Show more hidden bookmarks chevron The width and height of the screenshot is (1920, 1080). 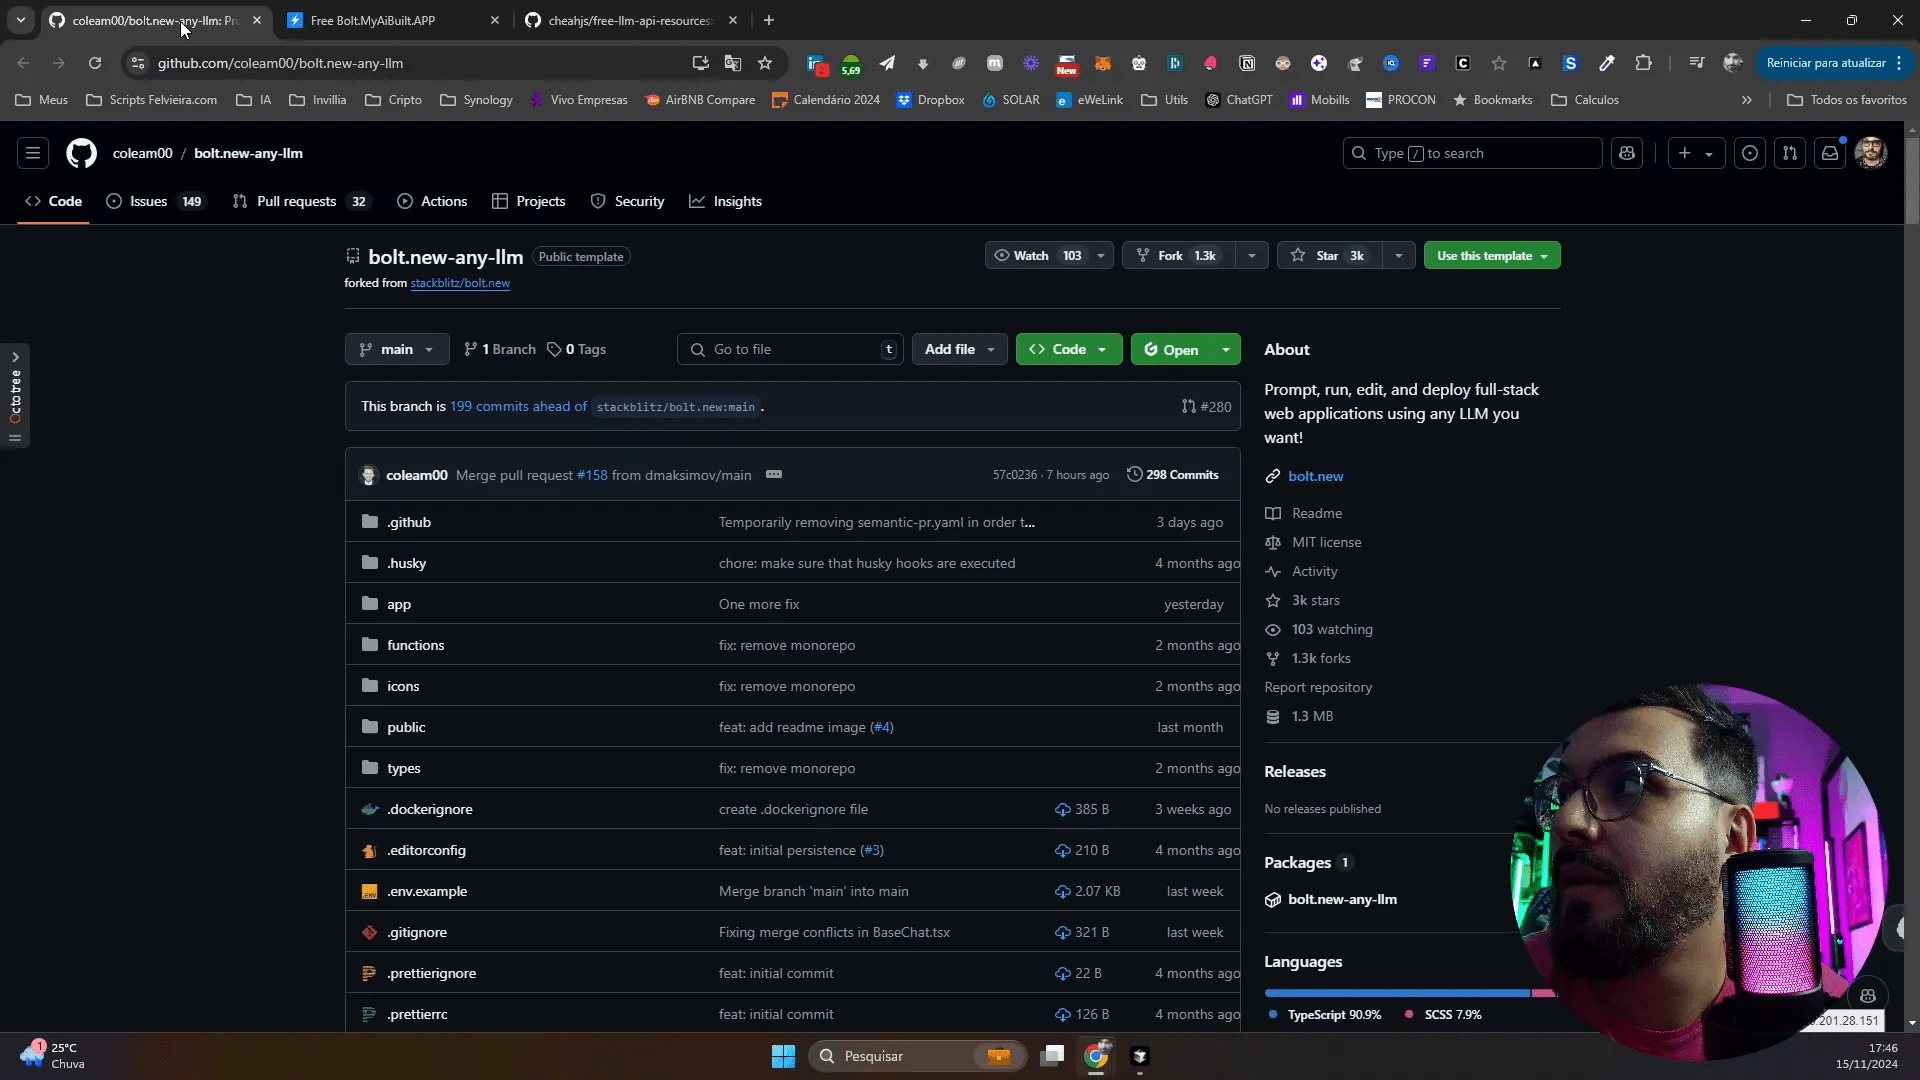(1746, 100)
